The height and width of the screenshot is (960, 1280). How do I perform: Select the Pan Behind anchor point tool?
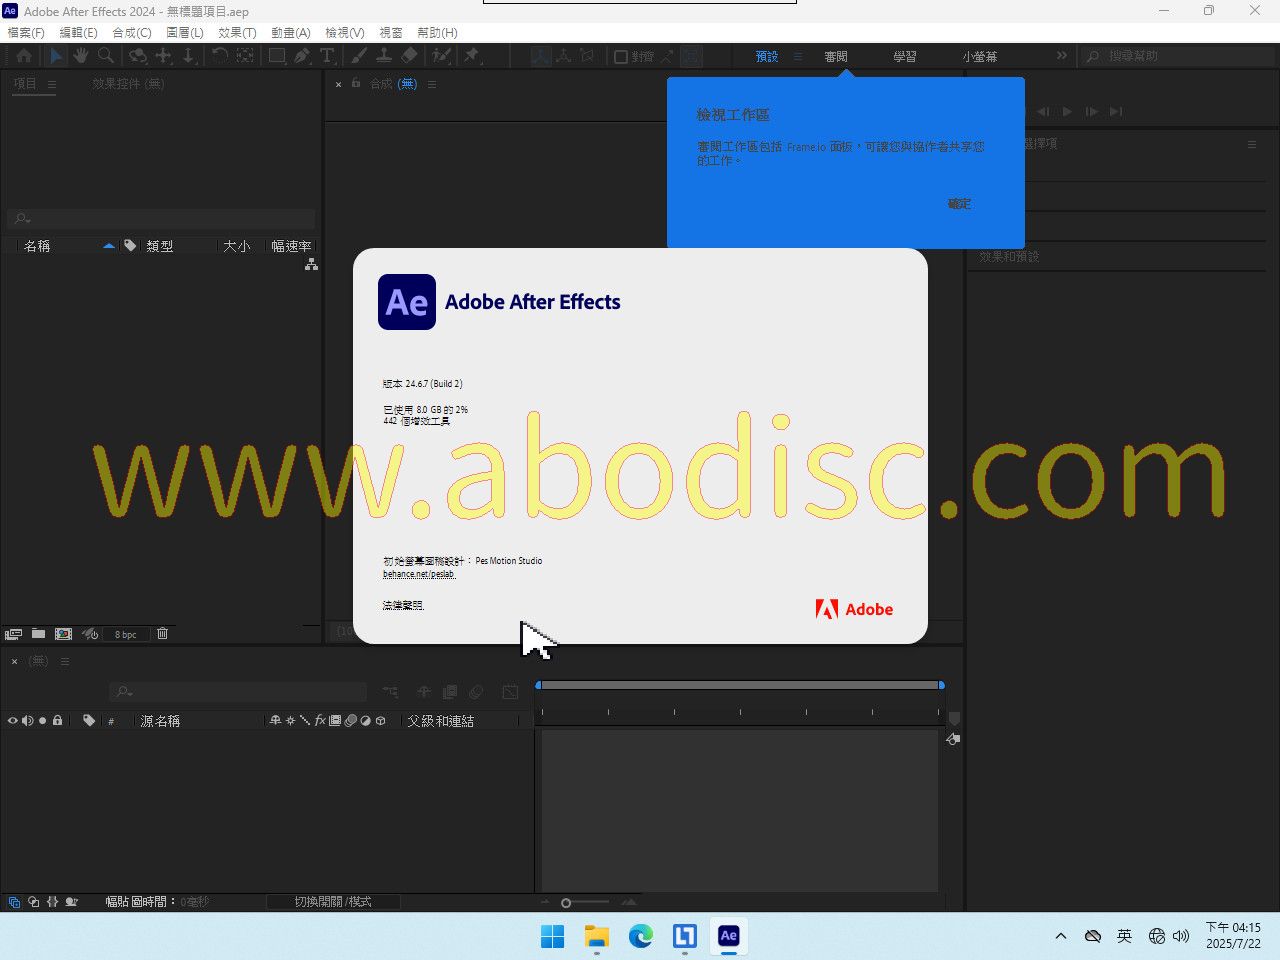[x=245, y=56]
